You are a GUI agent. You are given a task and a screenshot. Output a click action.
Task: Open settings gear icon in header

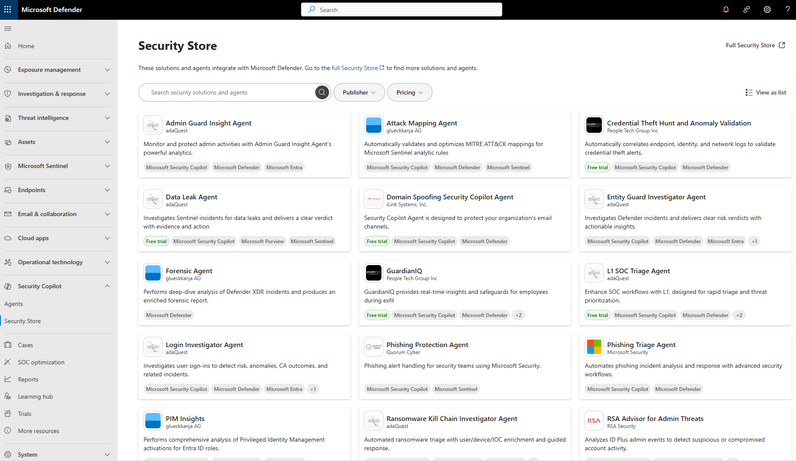click(767, 9)
